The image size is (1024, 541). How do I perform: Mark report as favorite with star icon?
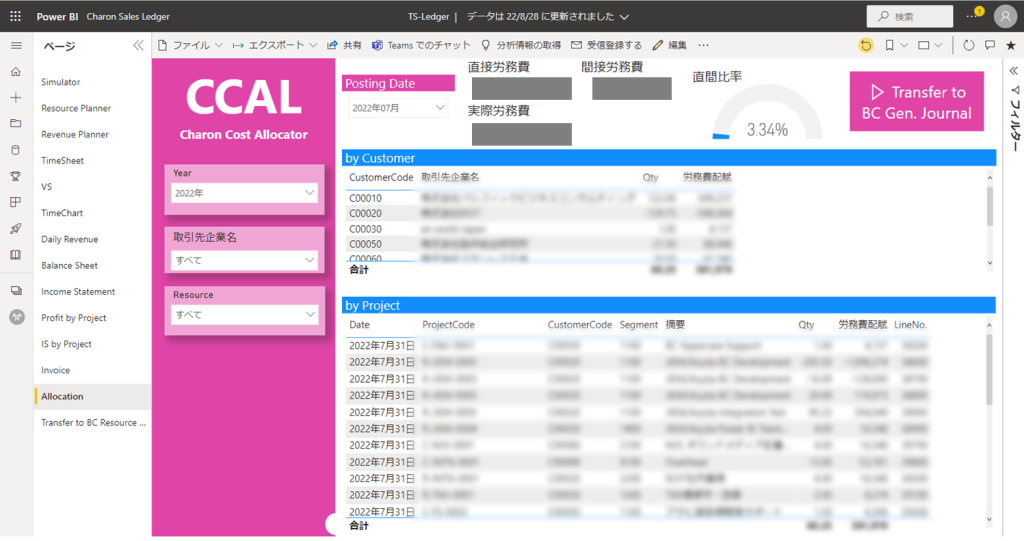[1011, 45]
